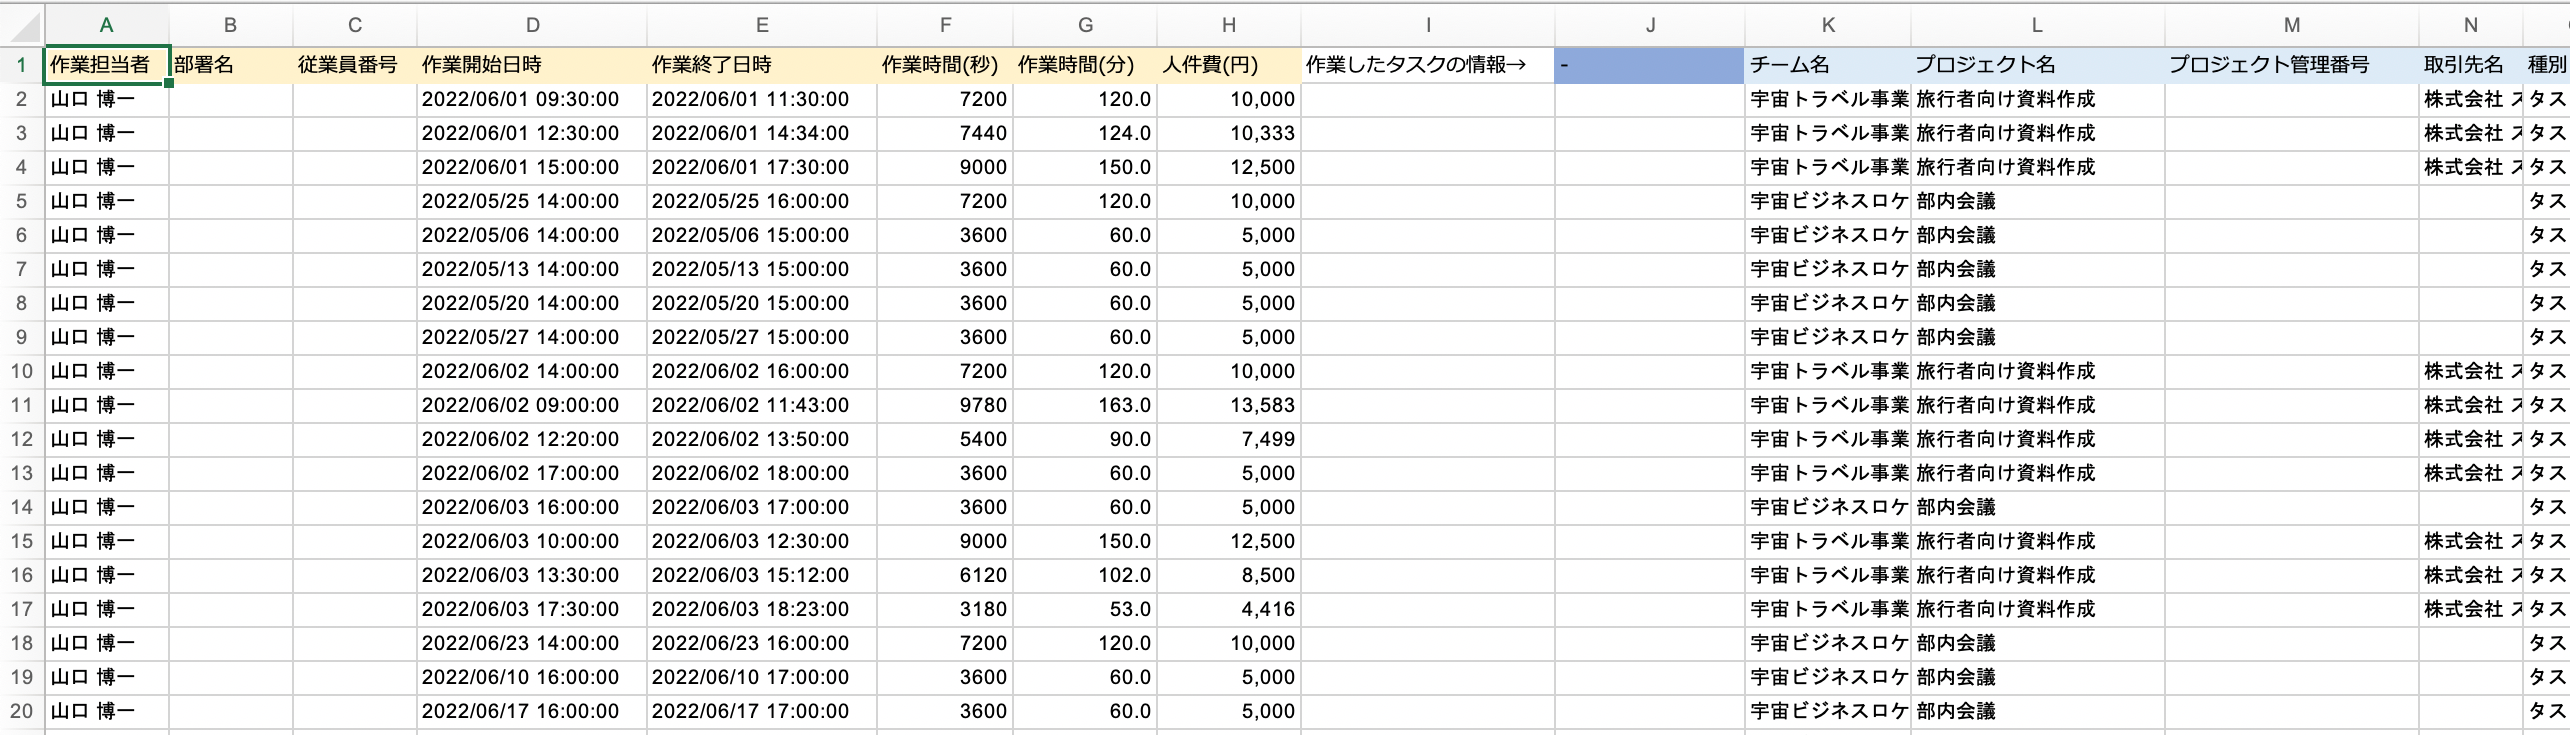Click the 4,416 labor cost cell
This screenshot has height=735, width=2570.
coord(1228,609)
